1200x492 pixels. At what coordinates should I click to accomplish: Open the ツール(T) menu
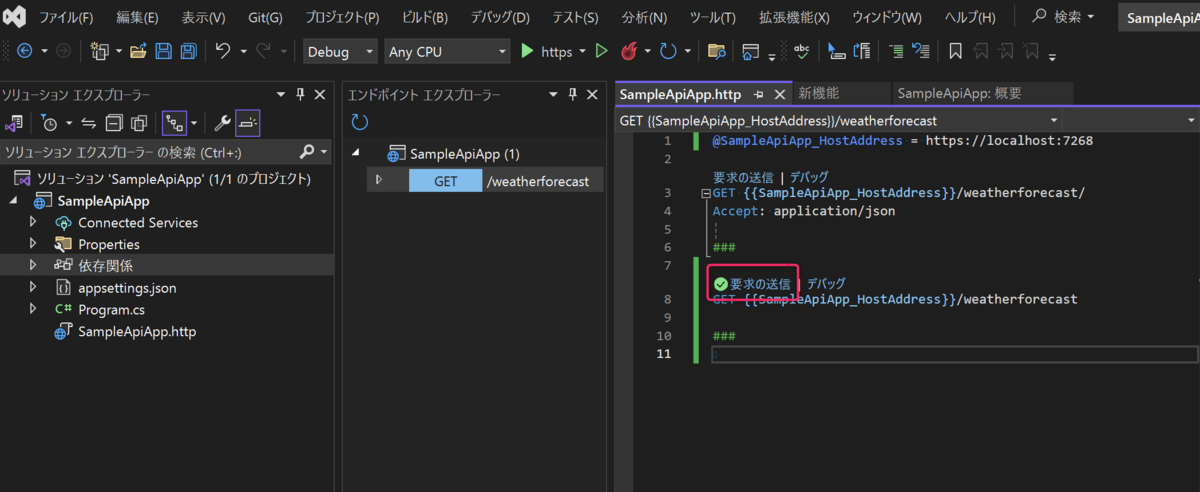tap(712, 17)
